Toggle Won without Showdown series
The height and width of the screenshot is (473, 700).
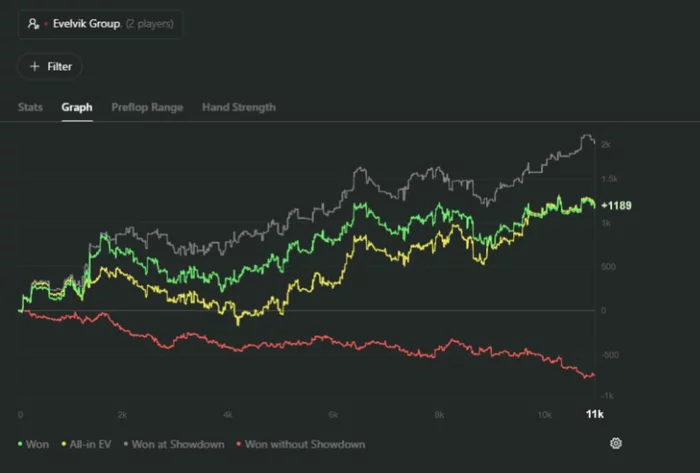tap(304, 444)
